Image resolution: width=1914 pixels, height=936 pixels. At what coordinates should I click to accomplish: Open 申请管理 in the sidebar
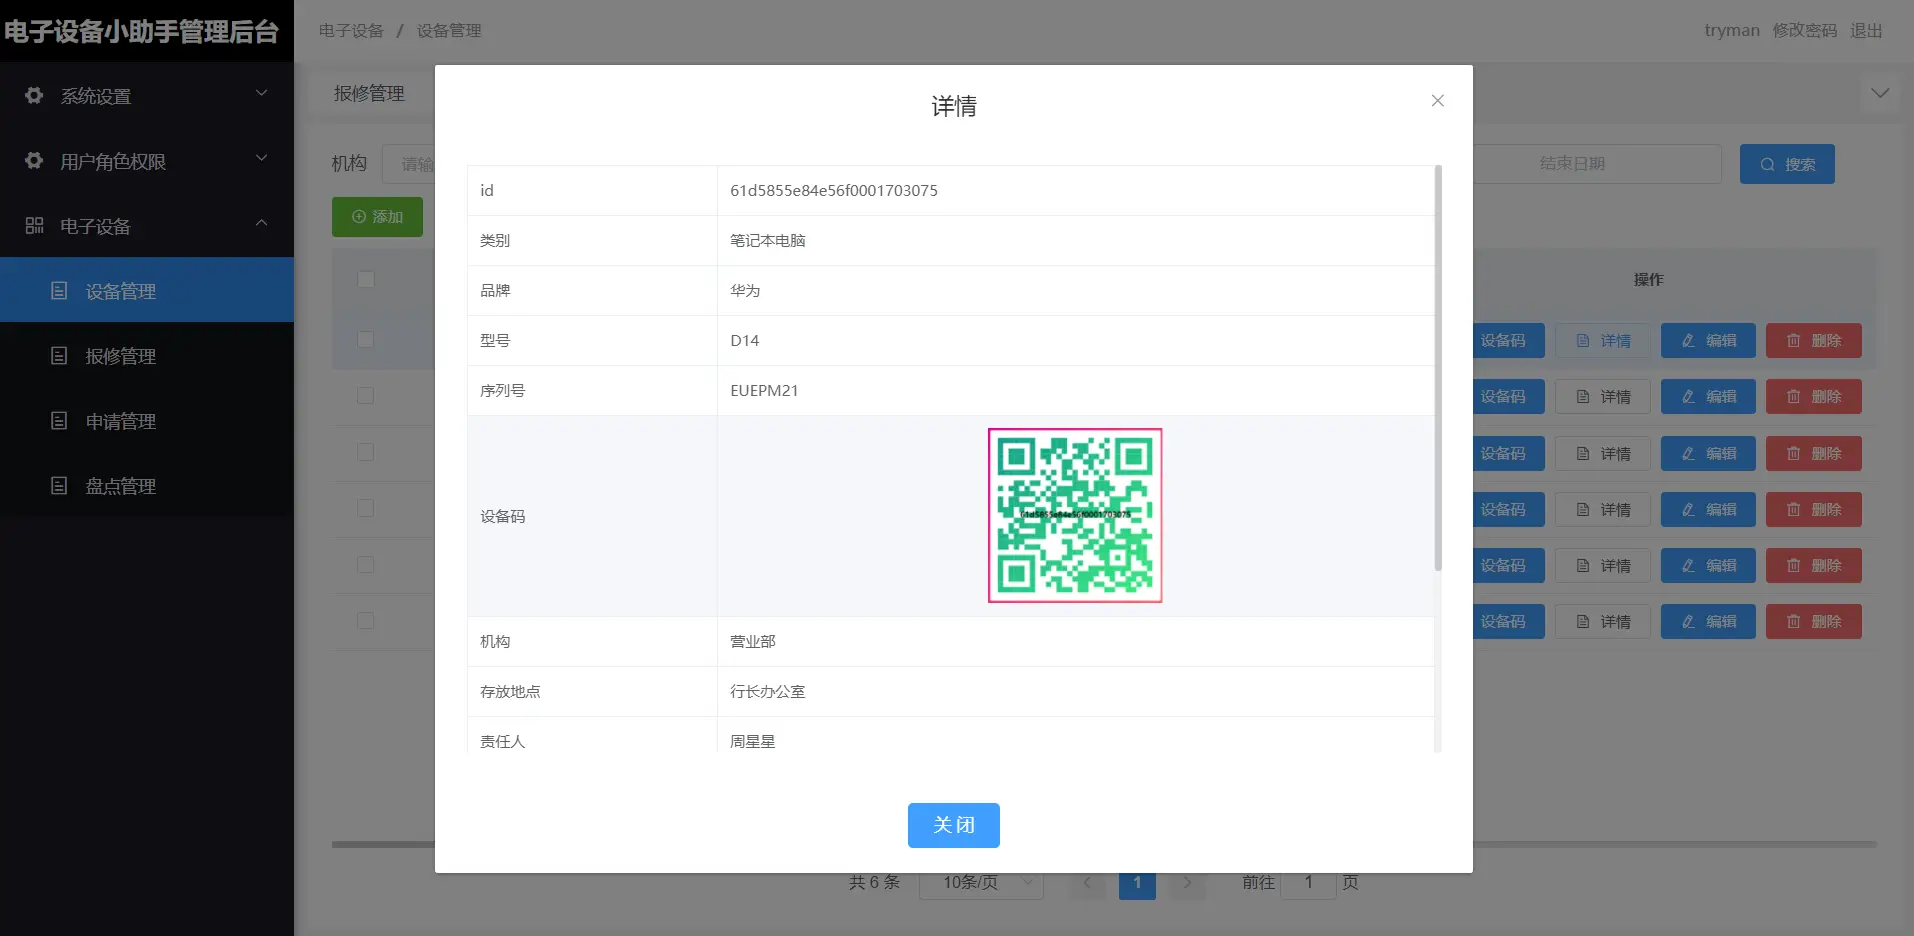(147, 420)
